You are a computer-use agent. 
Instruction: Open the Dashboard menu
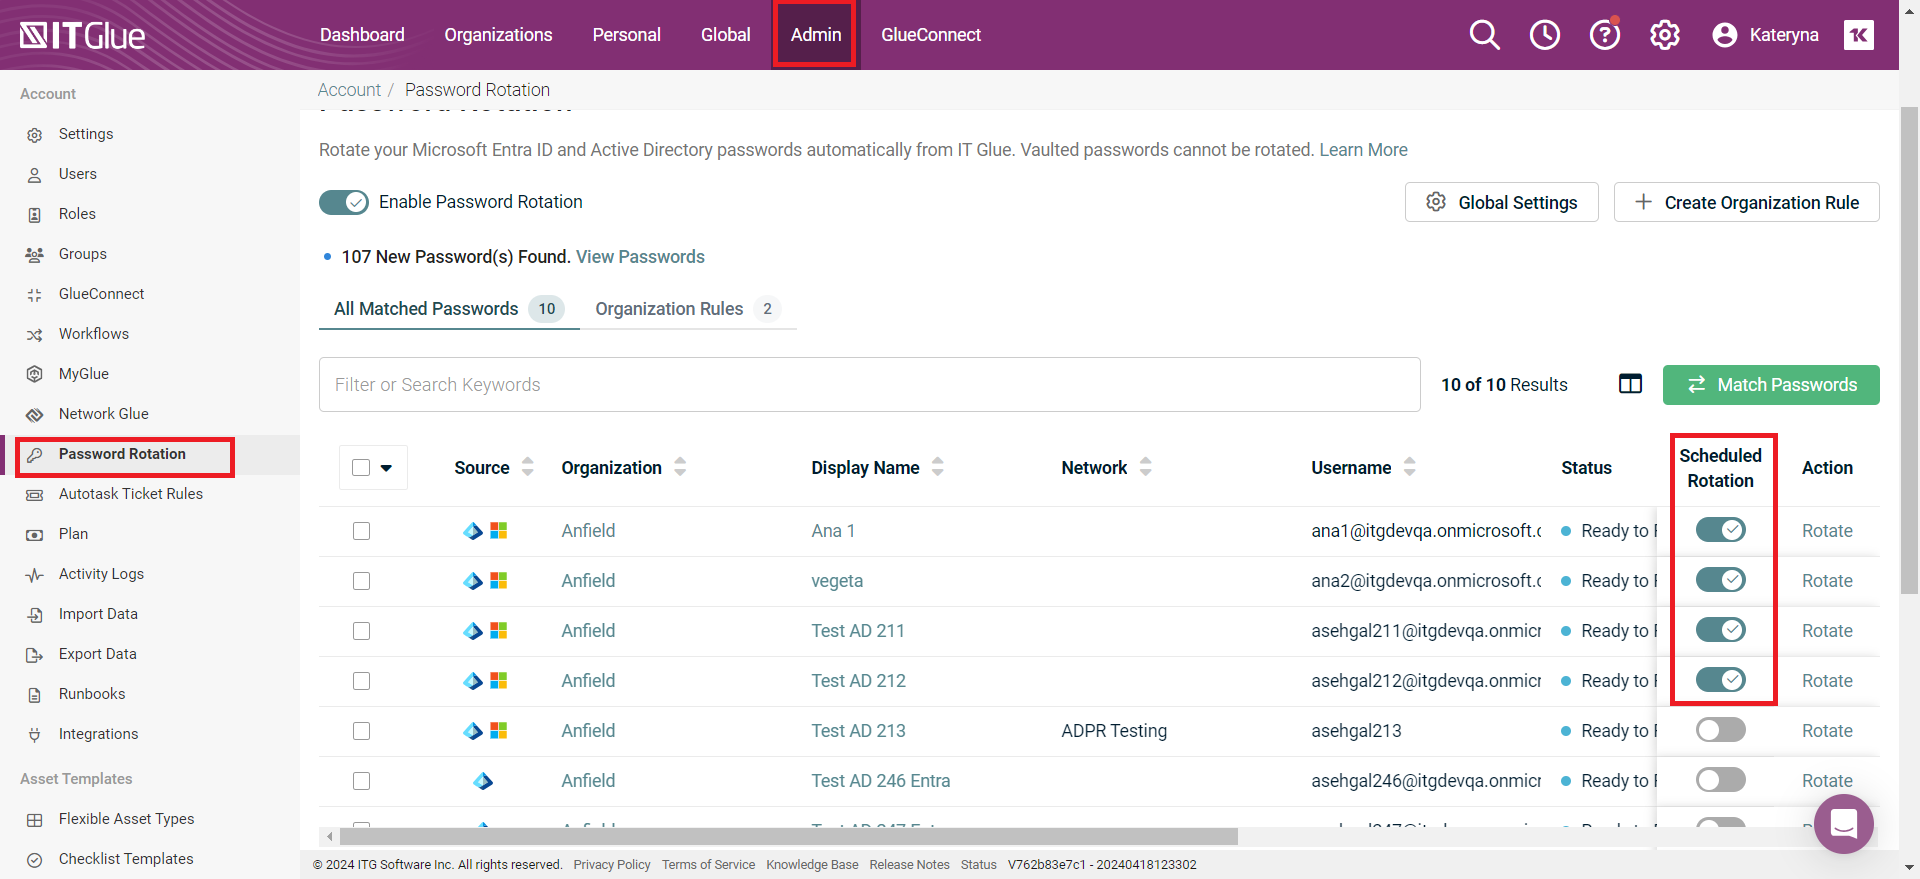pos(362,35)
